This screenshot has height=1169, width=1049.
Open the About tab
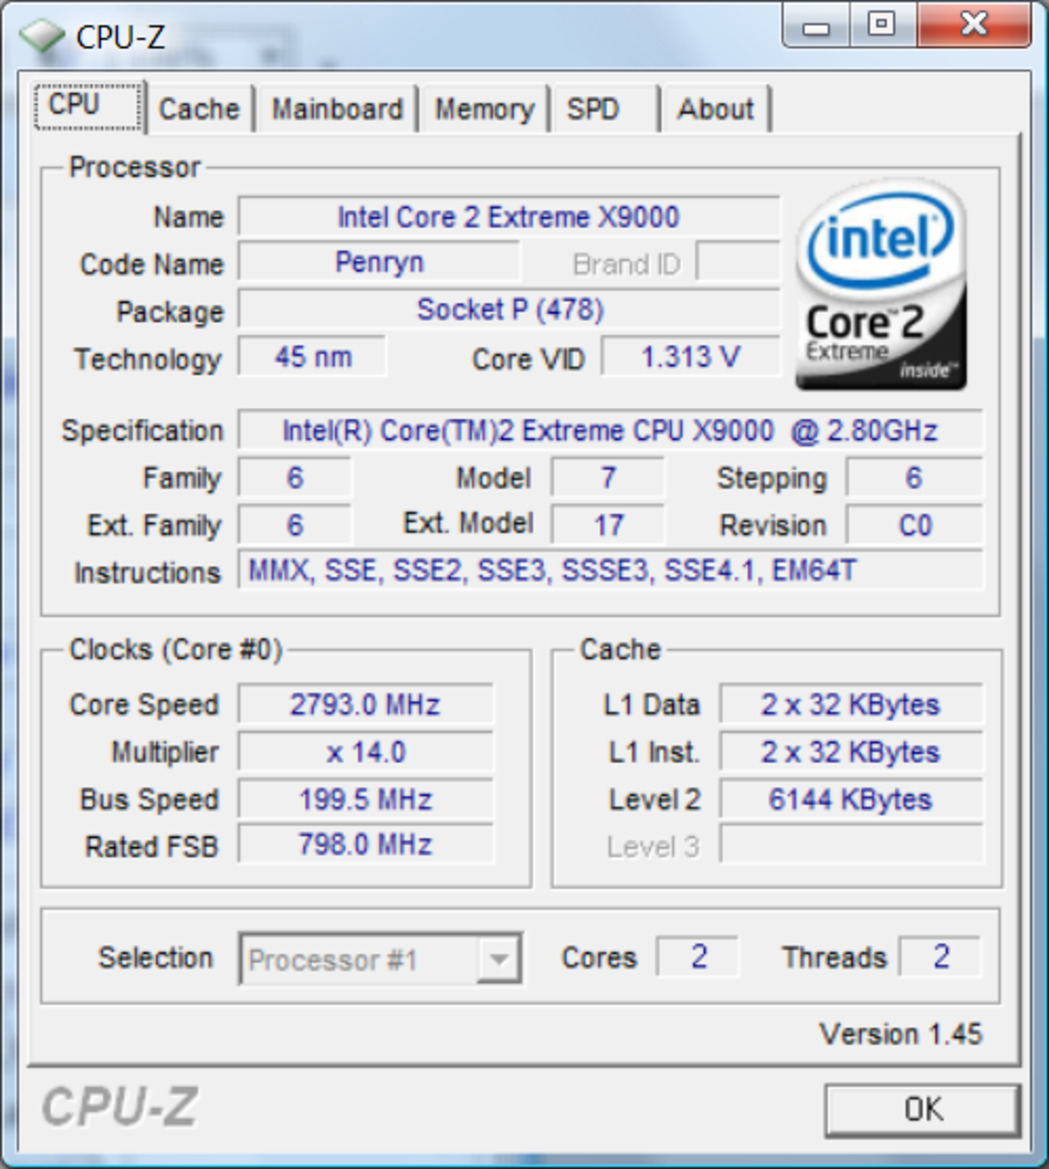[x=716, y=110]
